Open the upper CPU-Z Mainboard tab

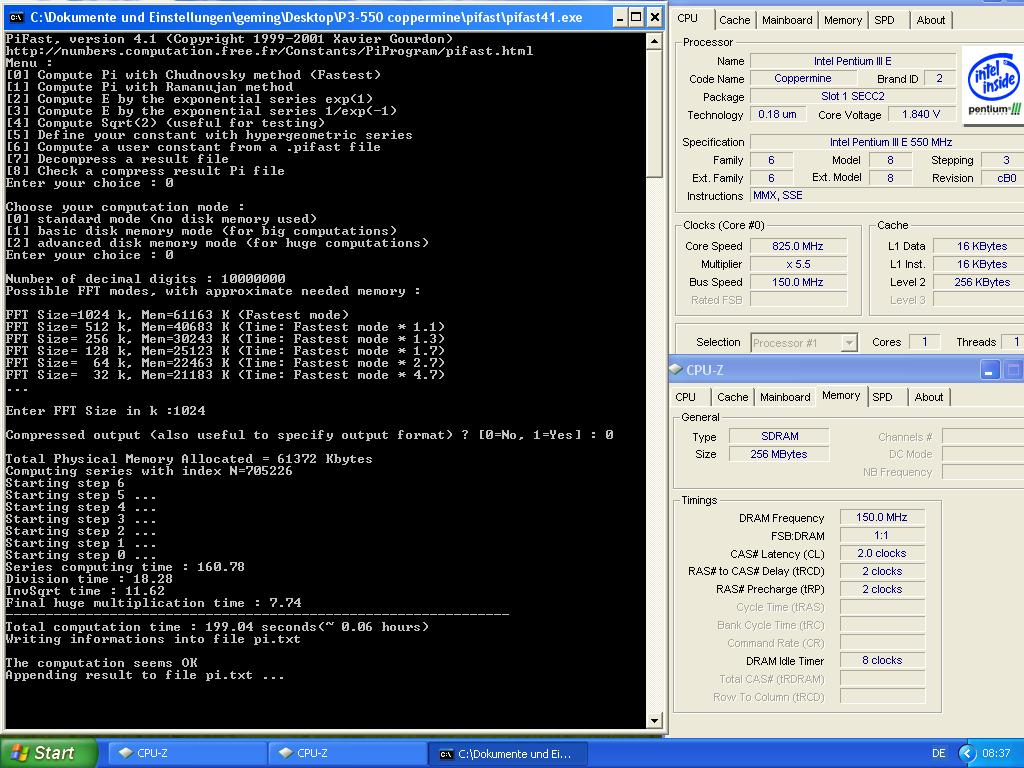(x=787, y=20)
